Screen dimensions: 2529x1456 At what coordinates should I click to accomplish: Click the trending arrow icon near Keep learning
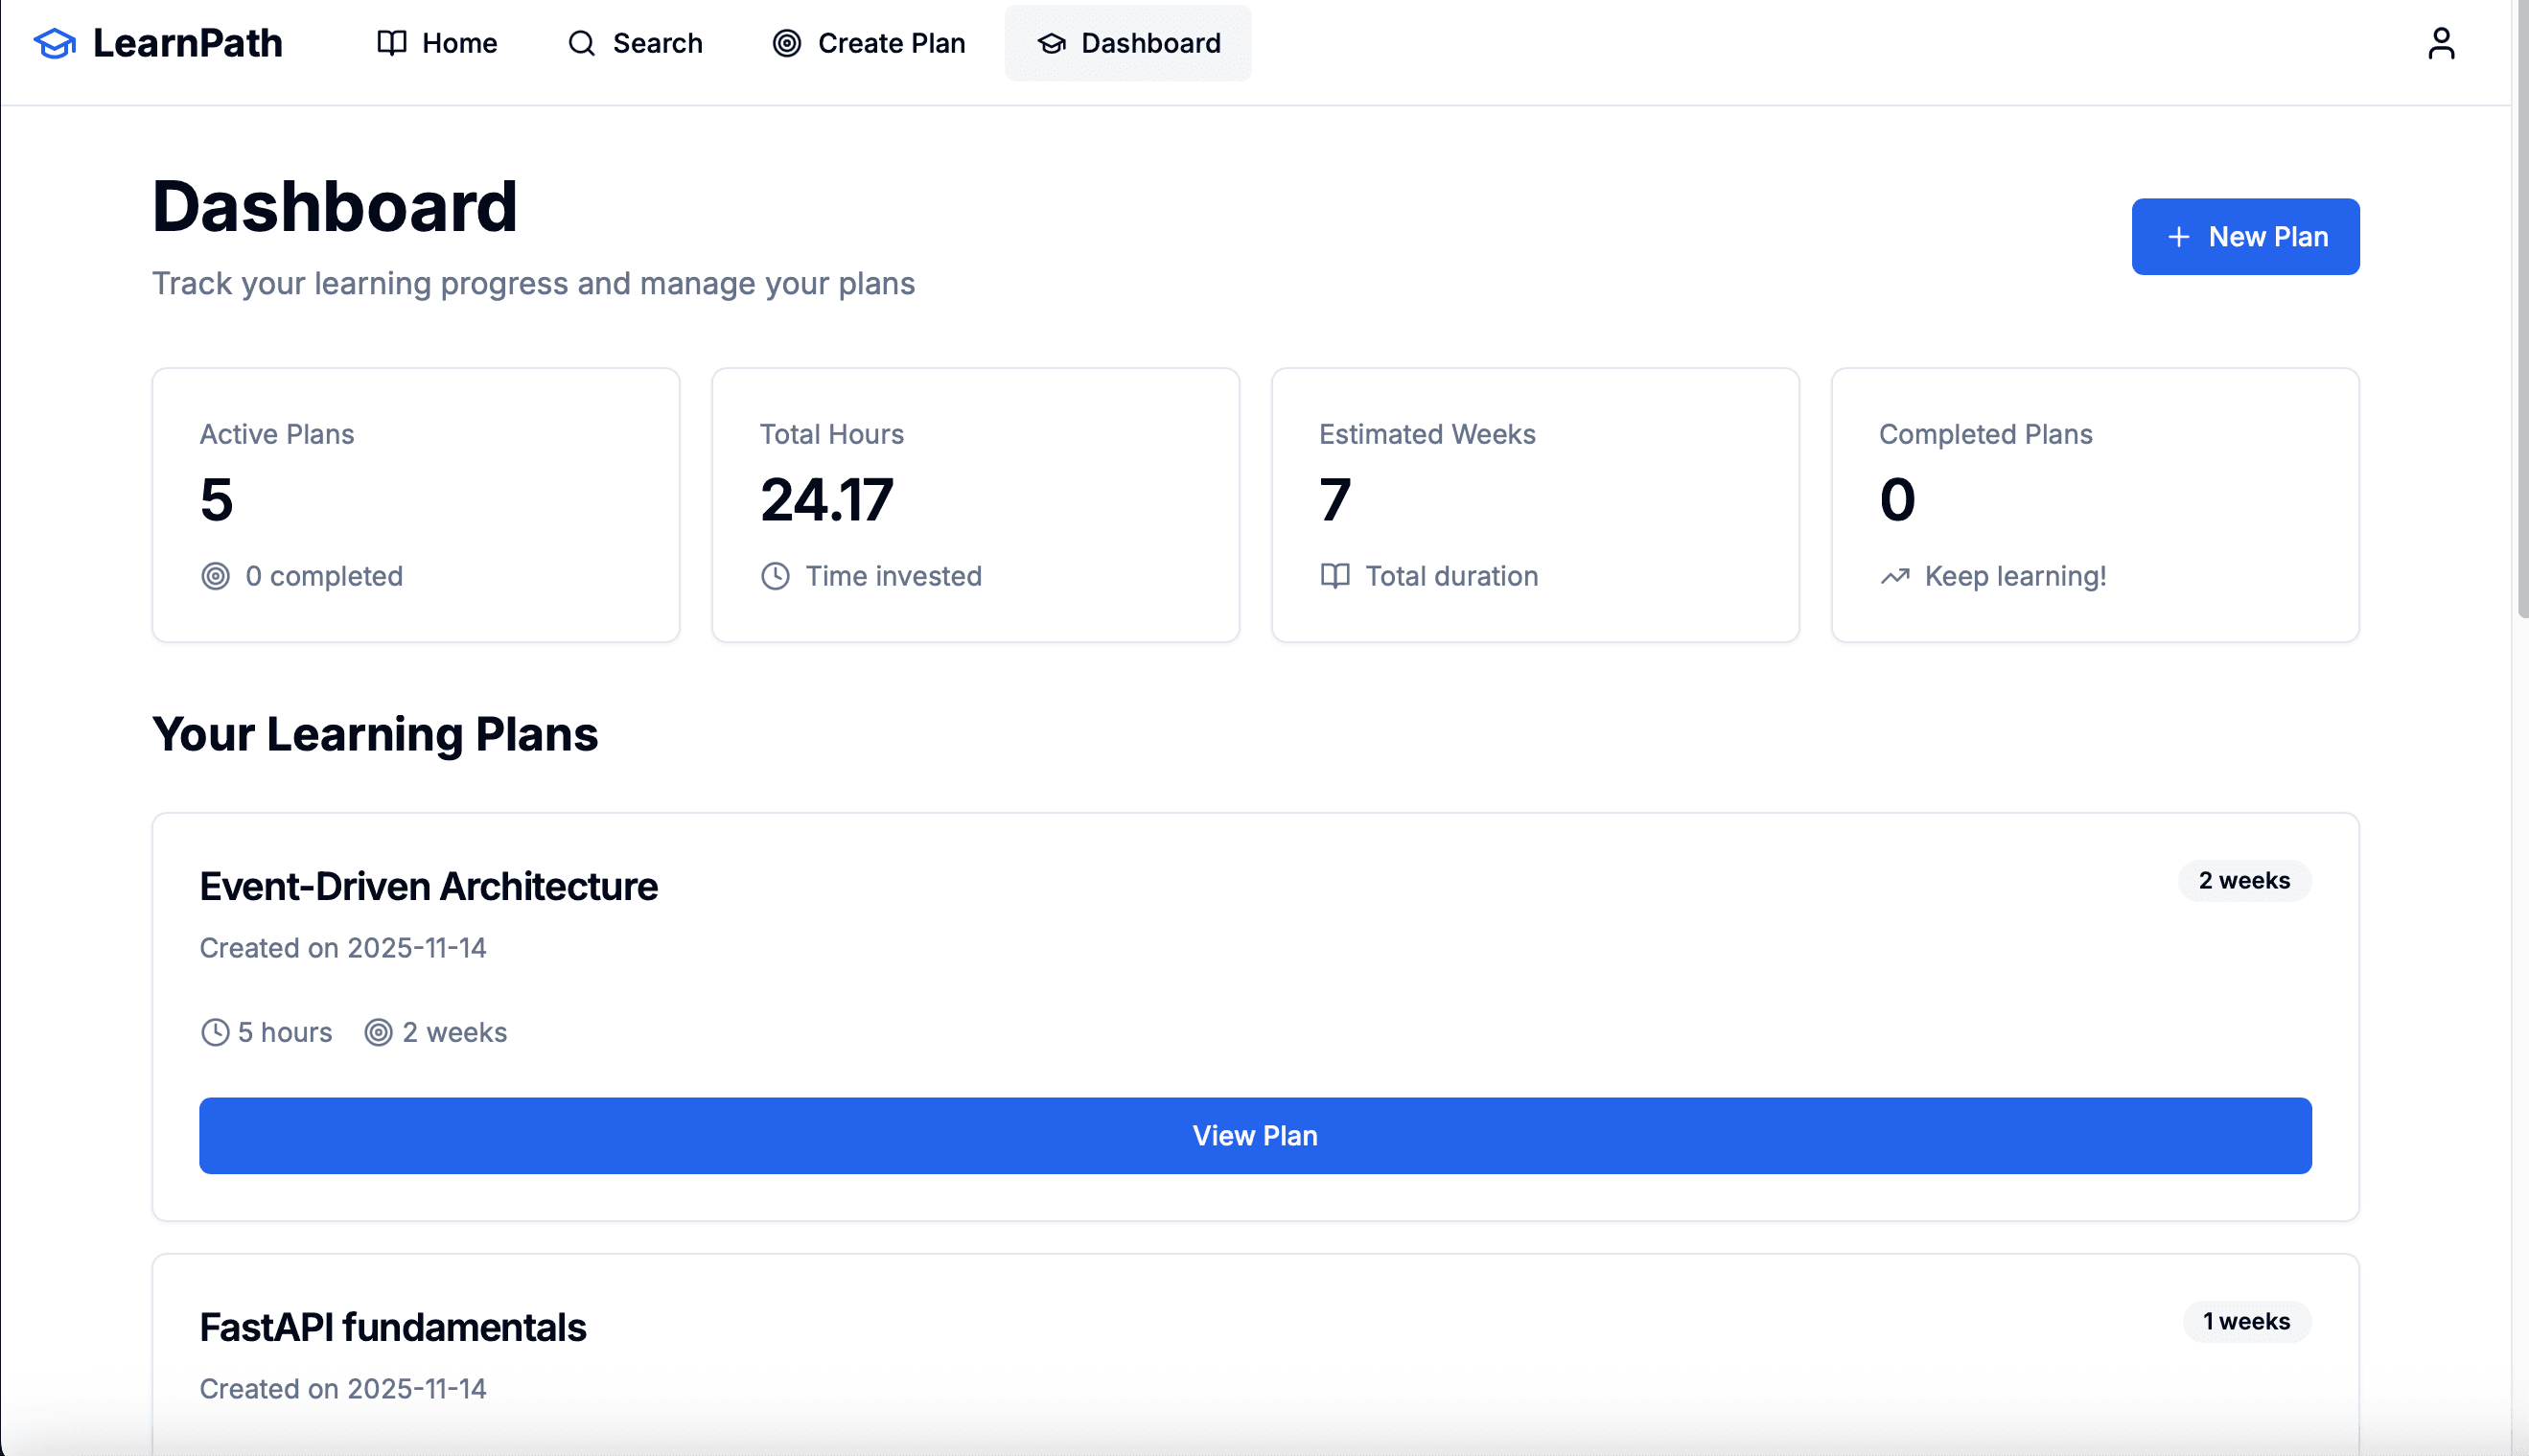point(1895,575)
